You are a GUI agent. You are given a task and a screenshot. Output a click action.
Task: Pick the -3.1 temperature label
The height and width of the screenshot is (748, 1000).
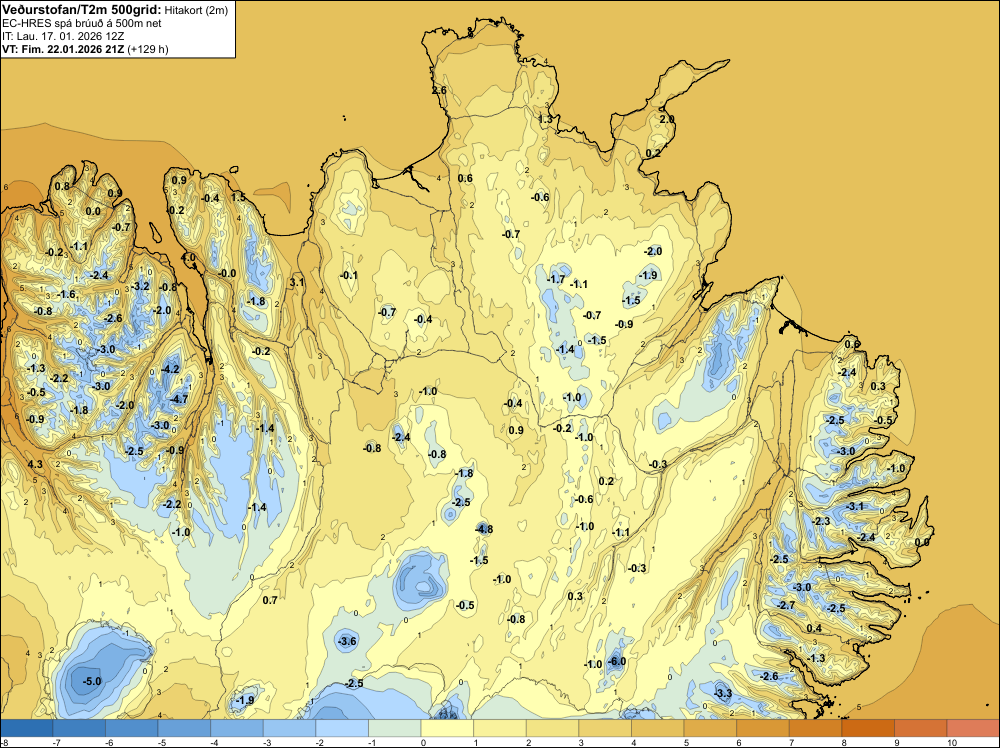point(855,506)
